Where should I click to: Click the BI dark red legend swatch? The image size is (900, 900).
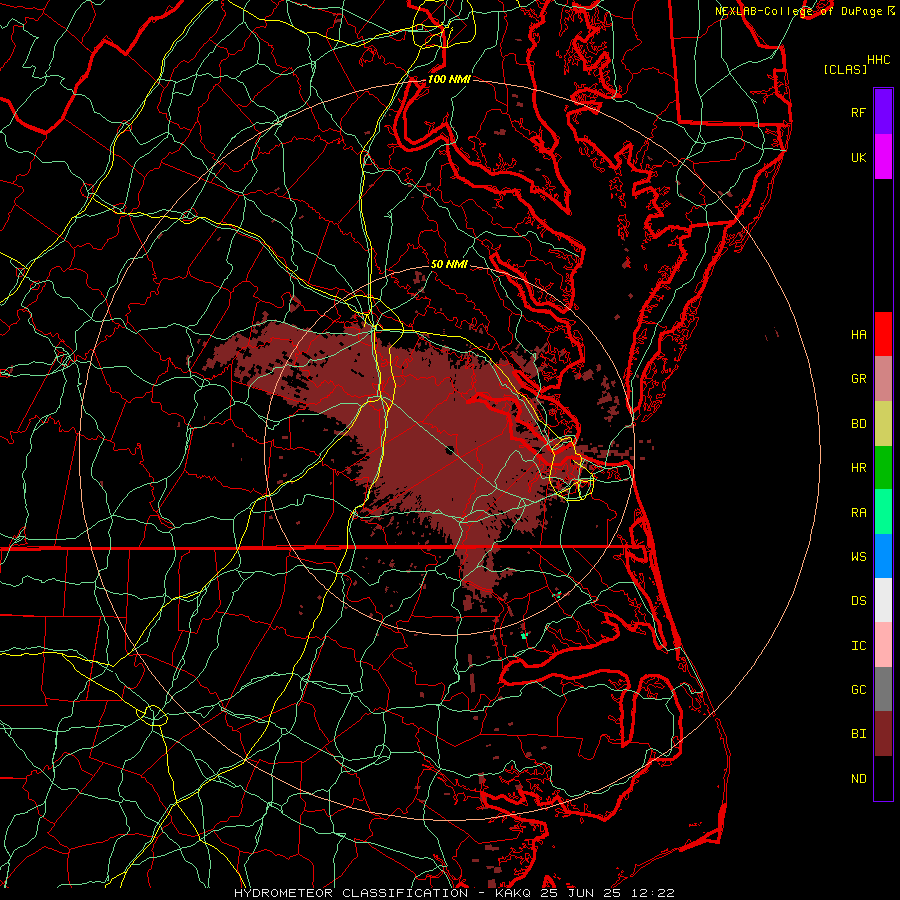click(x=883, y=734)
